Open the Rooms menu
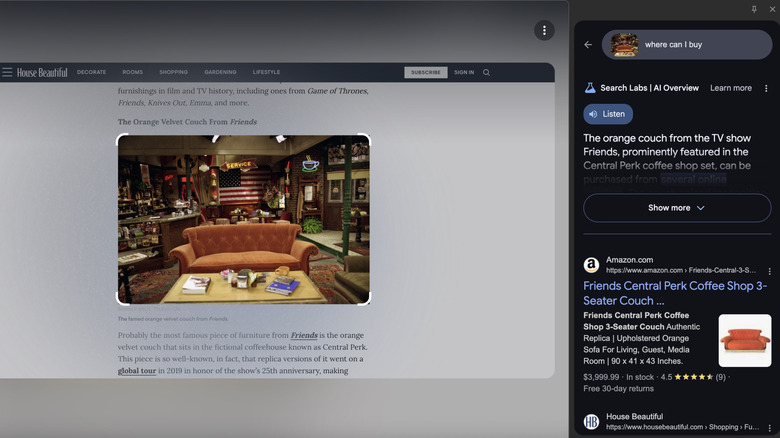This screenshot has height=438, width=780. click(132, 72)
